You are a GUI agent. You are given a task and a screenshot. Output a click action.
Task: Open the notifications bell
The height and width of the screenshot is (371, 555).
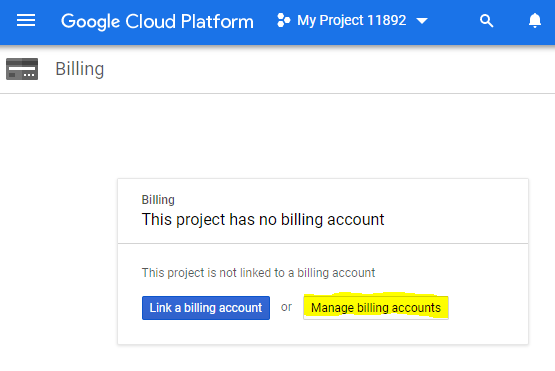tap(534, 21)
